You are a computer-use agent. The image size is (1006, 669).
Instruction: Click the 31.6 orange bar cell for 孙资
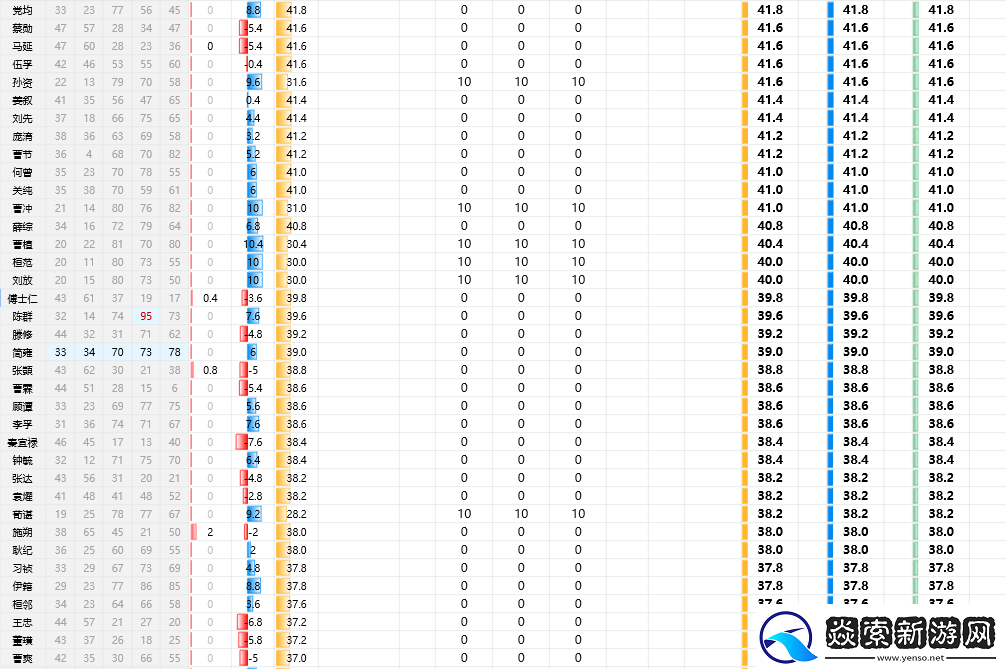[294, 82]
